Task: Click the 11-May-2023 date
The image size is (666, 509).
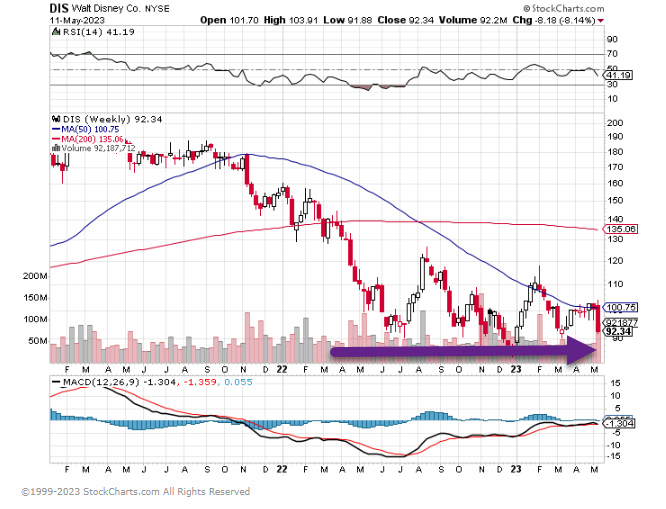Action: (77, 20)
